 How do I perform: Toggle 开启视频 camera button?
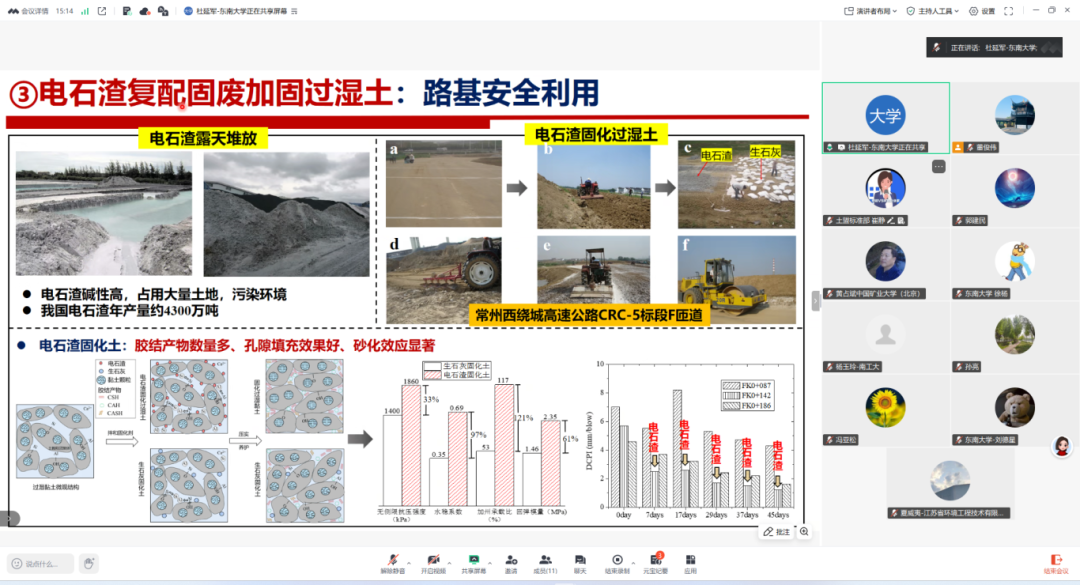coord(433,564)
